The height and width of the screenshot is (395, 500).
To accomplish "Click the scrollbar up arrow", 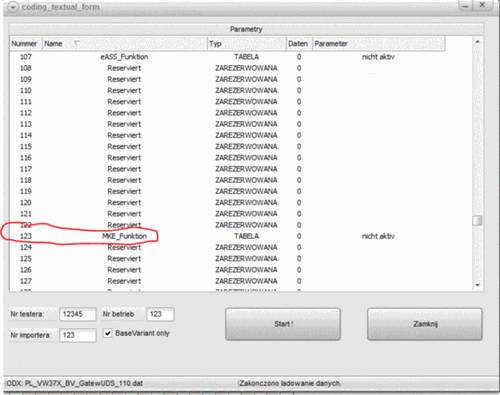I will pyautogui.click(x=477, y=42).
